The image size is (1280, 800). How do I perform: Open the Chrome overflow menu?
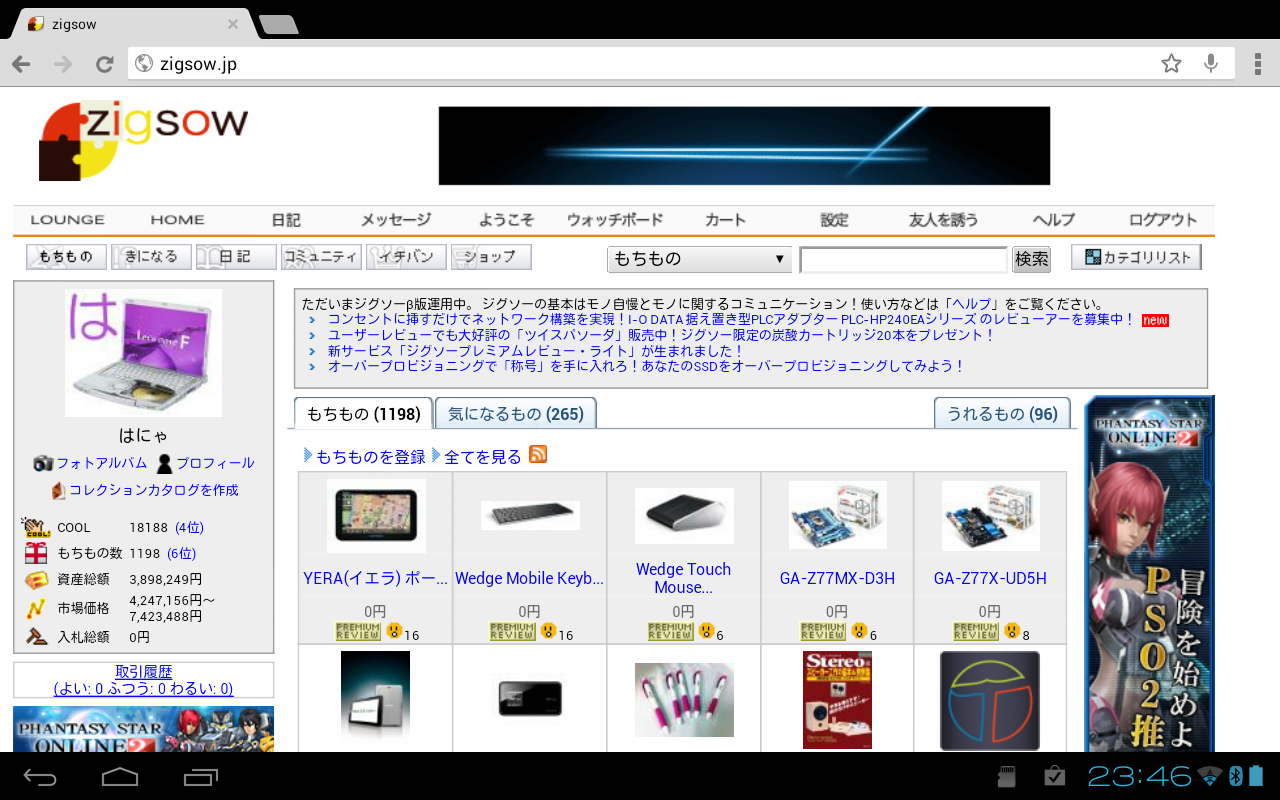1256,64
